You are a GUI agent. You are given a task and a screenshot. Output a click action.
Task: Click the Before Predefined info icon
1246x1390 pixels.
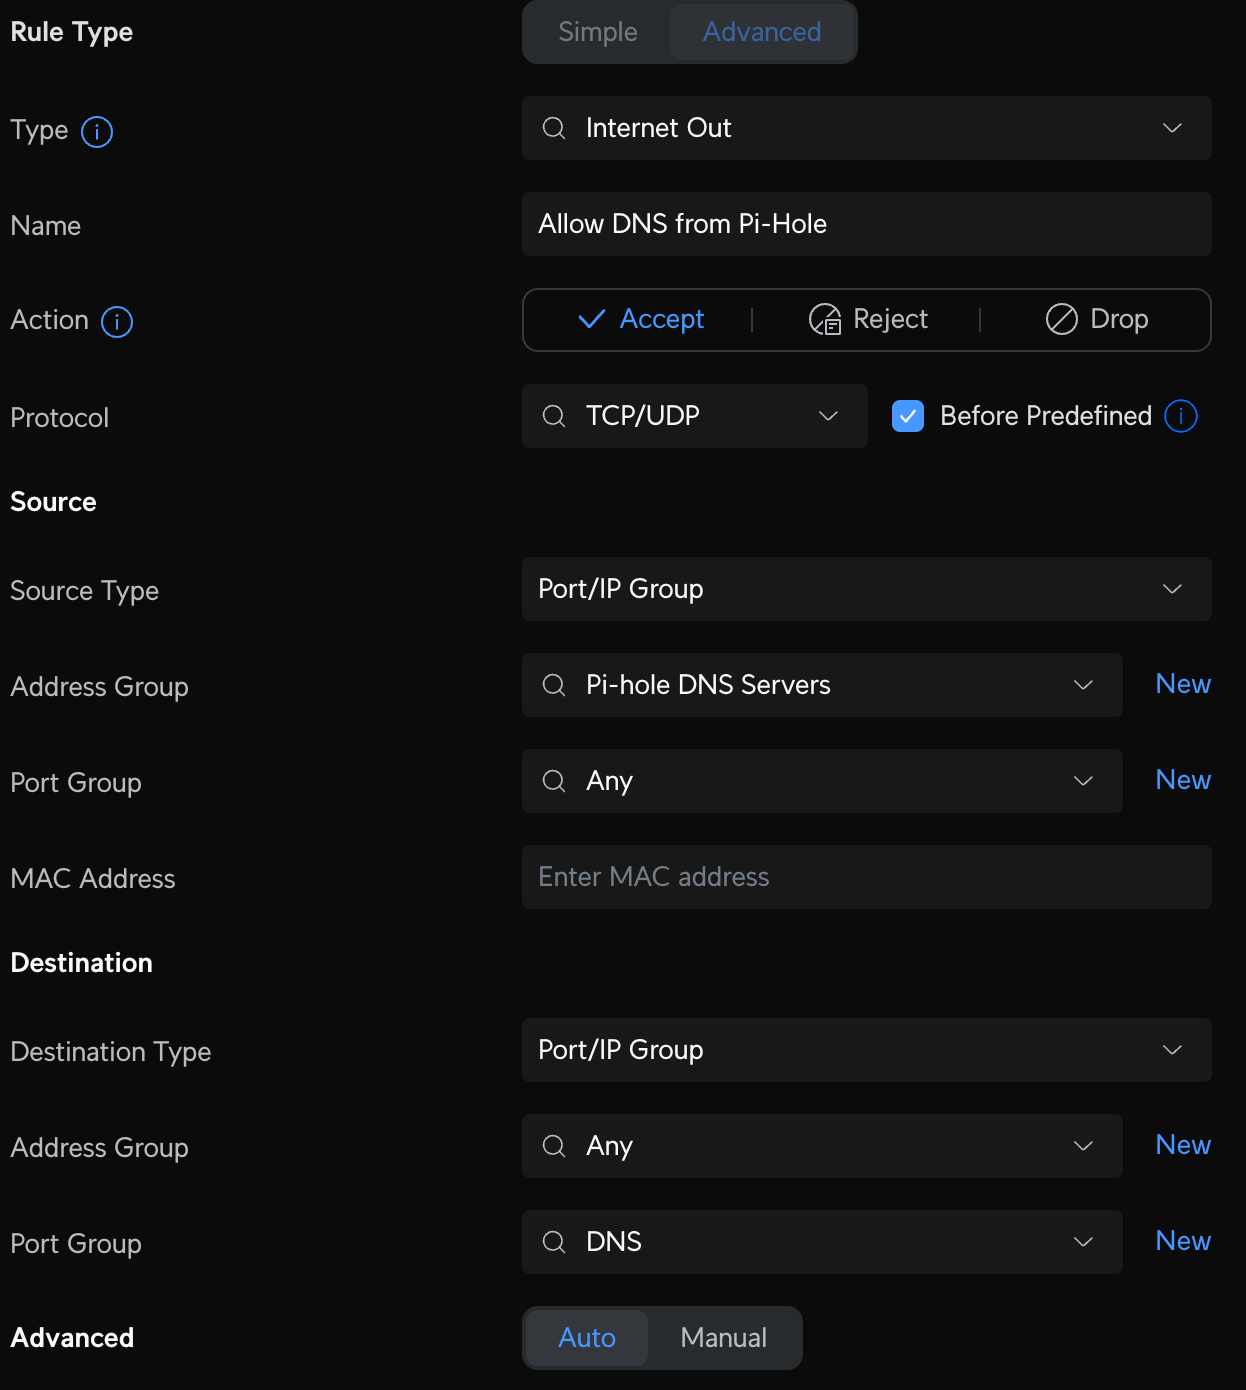[1181, 416]
